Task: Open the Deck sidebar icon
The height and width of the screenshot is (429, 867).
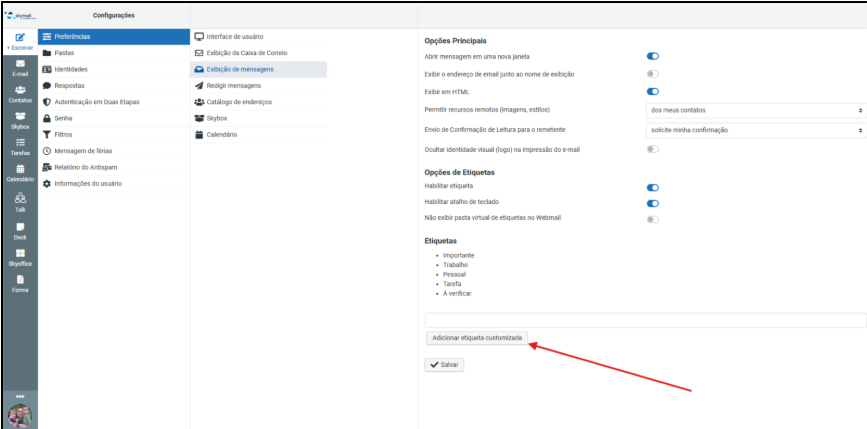Action: (20, 229)
